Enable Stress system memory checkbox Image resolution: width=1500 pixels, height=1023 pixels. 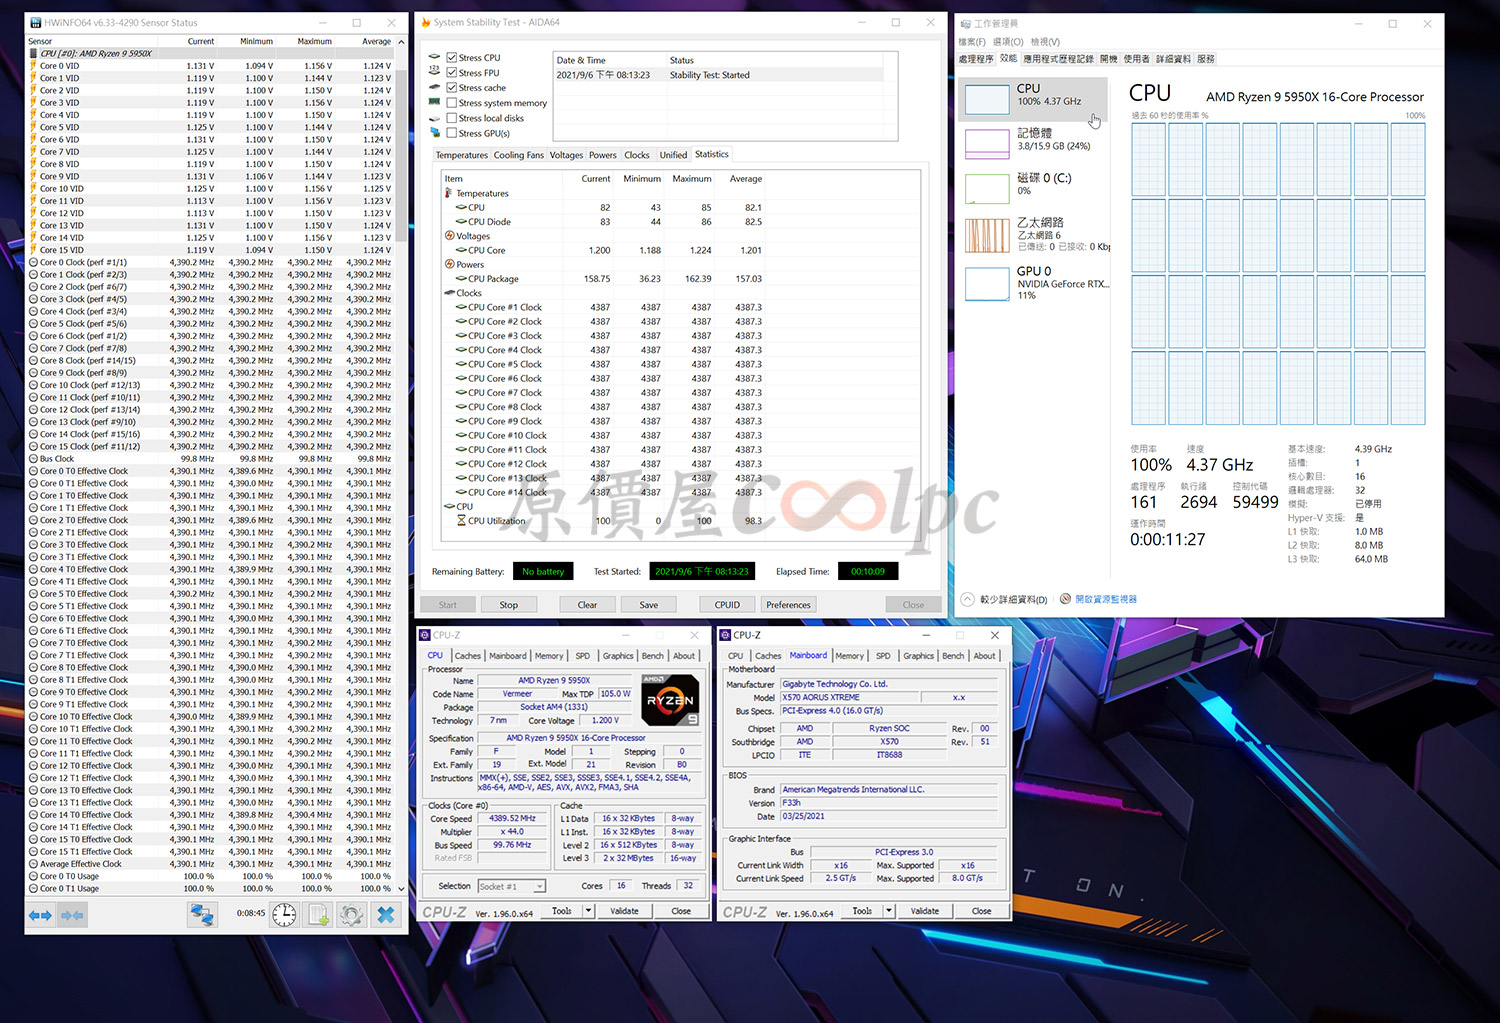(451, 103)
